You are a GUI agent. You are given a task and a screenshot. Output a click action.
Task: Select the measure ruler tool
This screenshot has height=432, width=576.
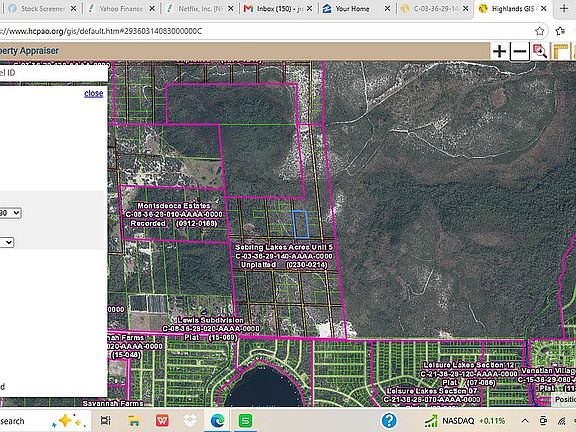(x=561, y=51)
